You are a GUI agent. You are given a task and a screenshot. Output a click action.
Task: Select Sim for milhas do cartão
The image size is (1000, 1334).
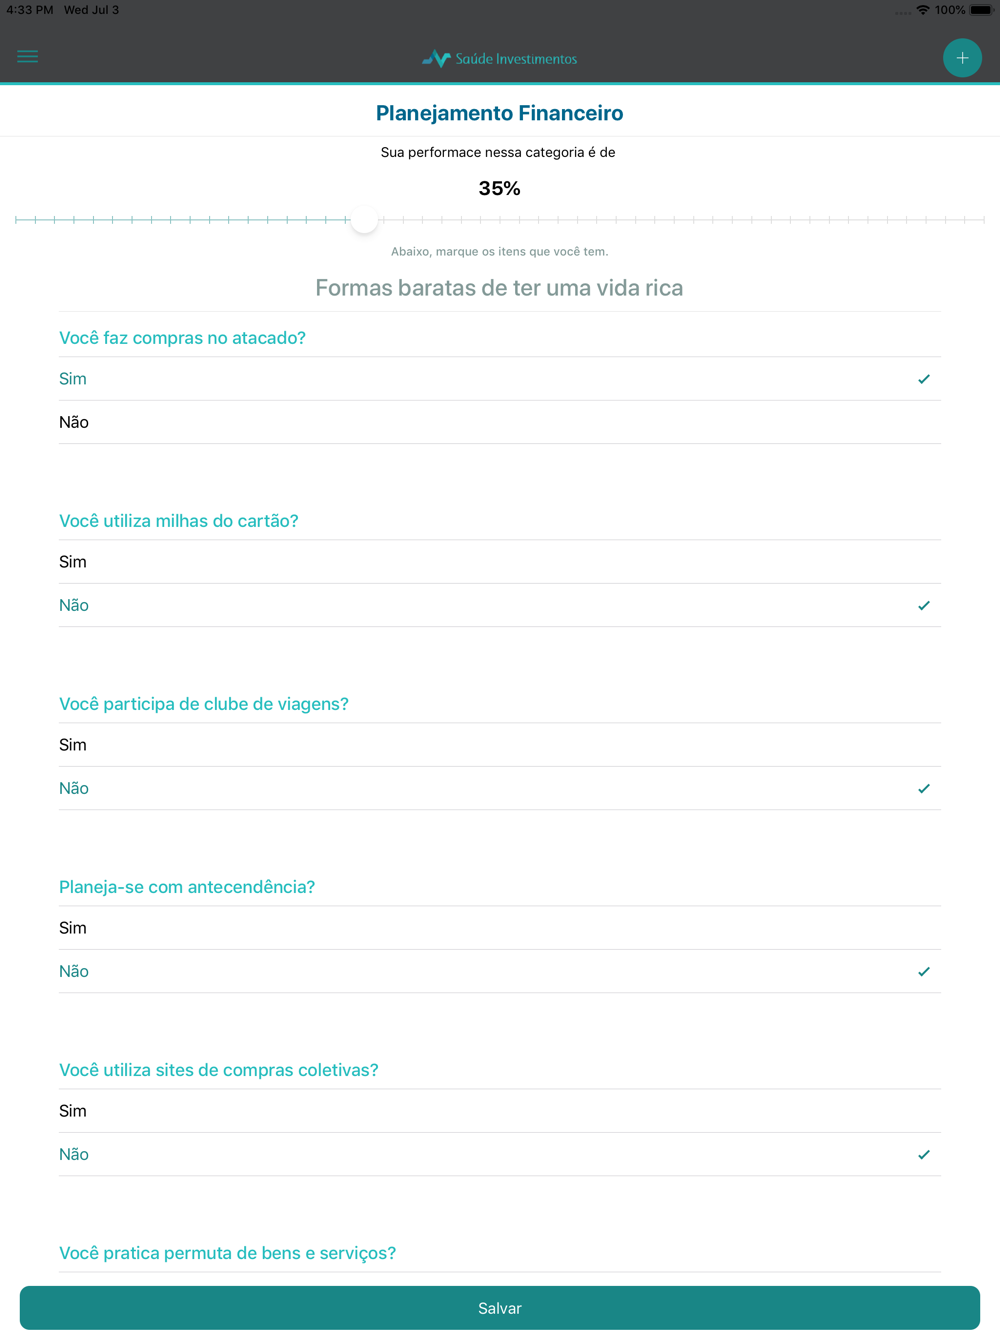coord(500,562)
